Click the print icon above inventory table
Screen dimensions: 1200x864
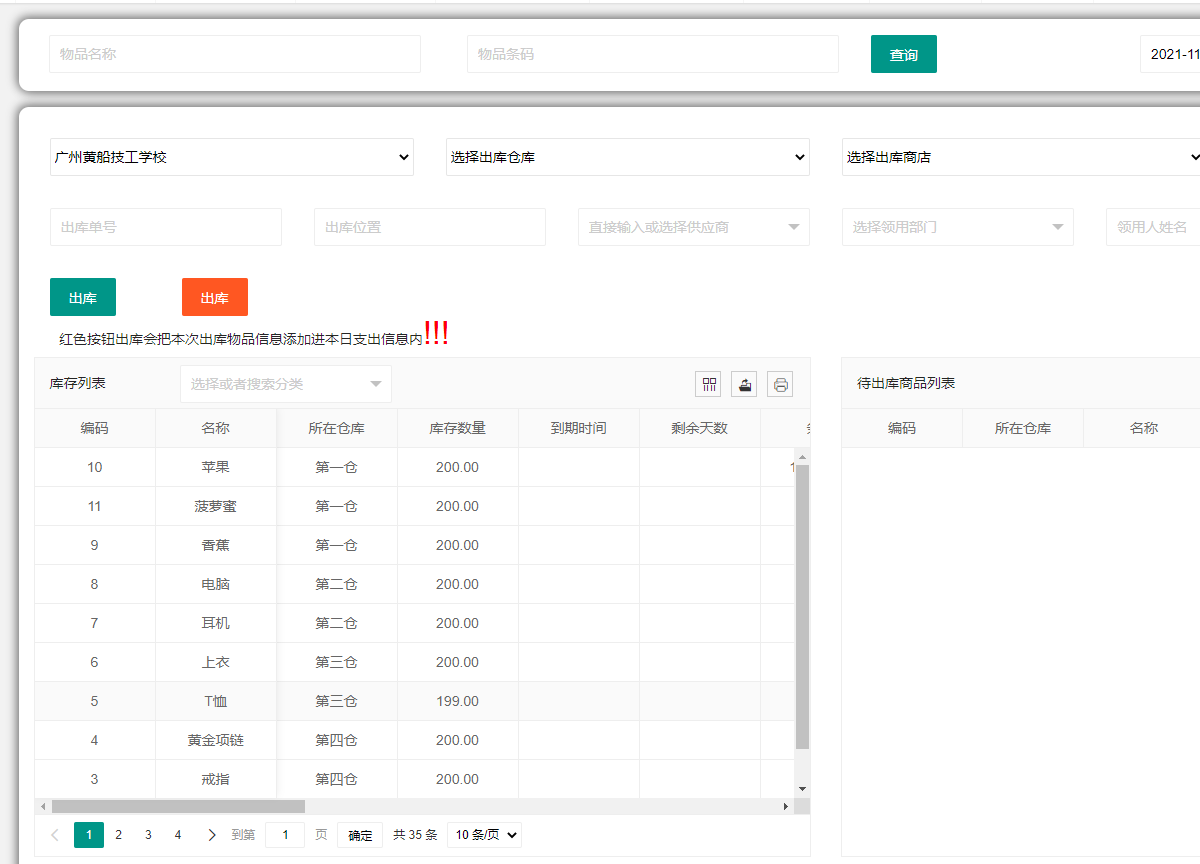780,384
